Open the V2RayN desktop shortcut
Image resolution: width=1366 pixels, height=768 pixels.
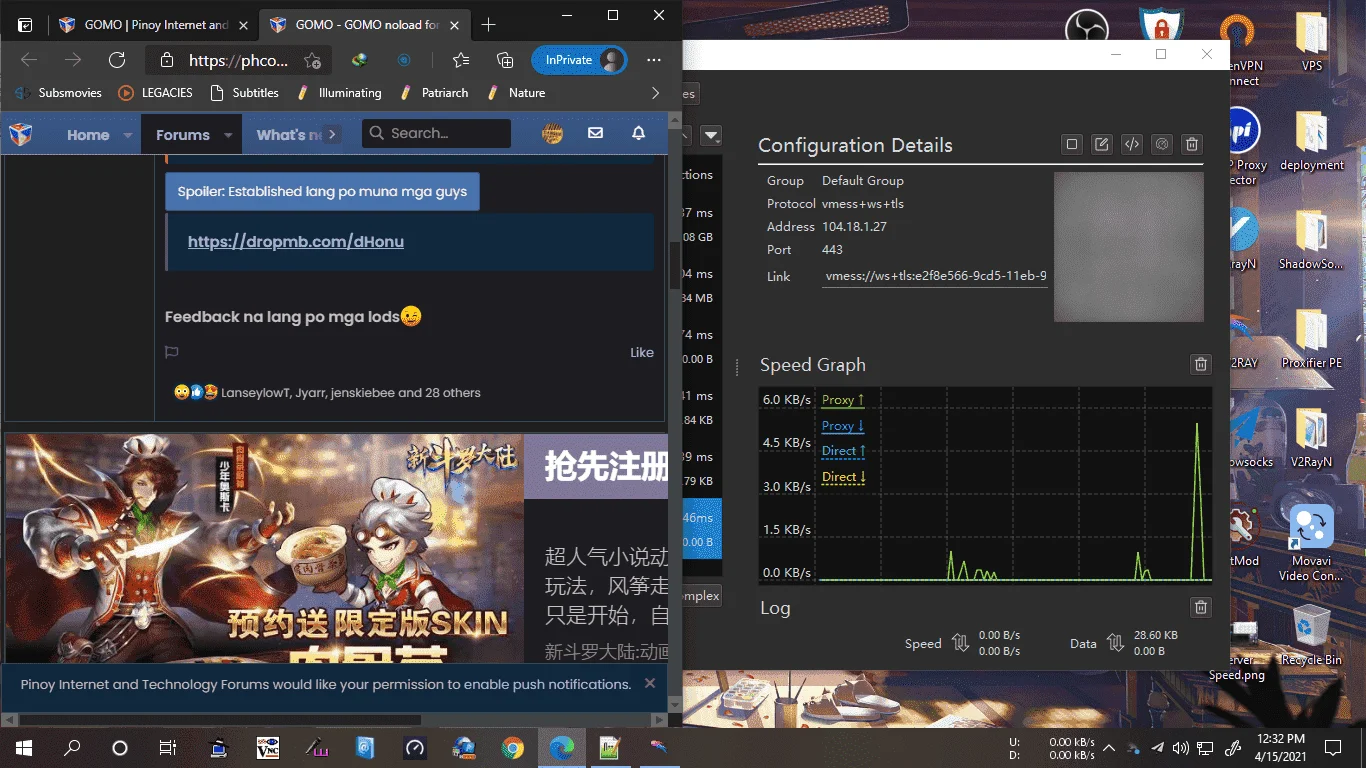click(1311, 438)
